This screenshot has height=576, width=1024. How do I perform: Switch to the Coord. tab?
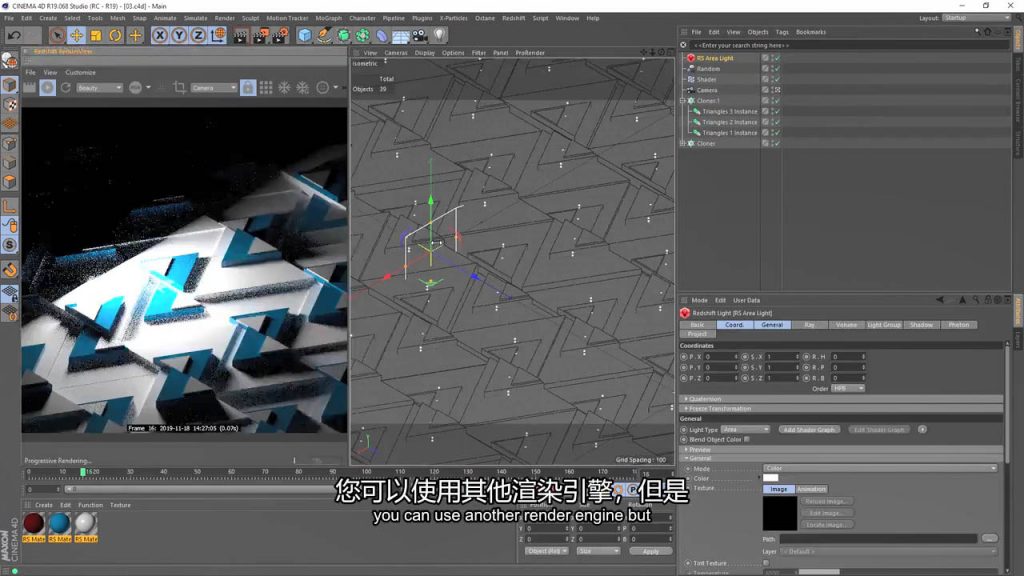(735, 325)
